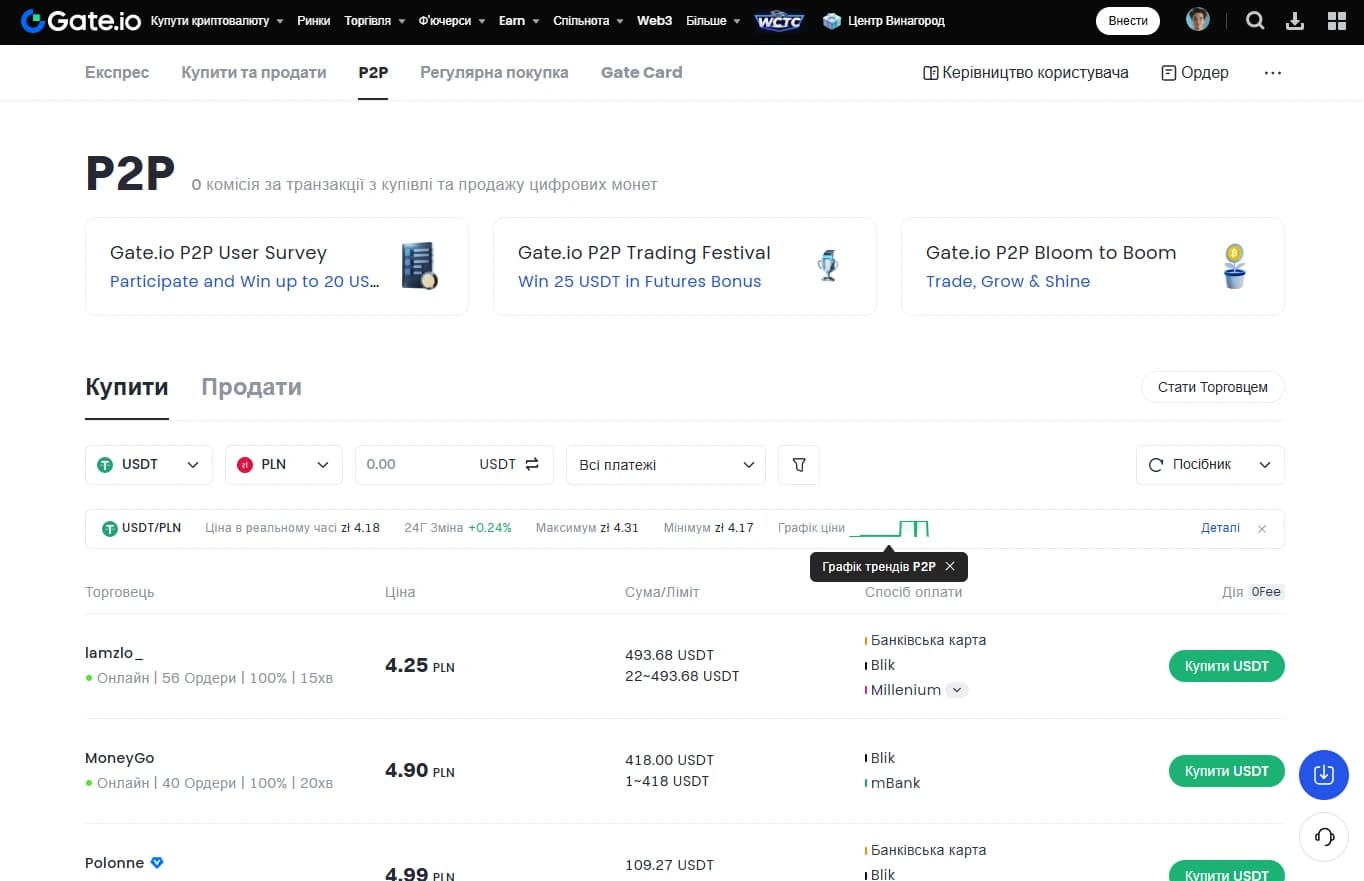The height and width of the screenshot is (881, 1364).
Task: Click the Polonne verified badge
Action: pos(157,863)
